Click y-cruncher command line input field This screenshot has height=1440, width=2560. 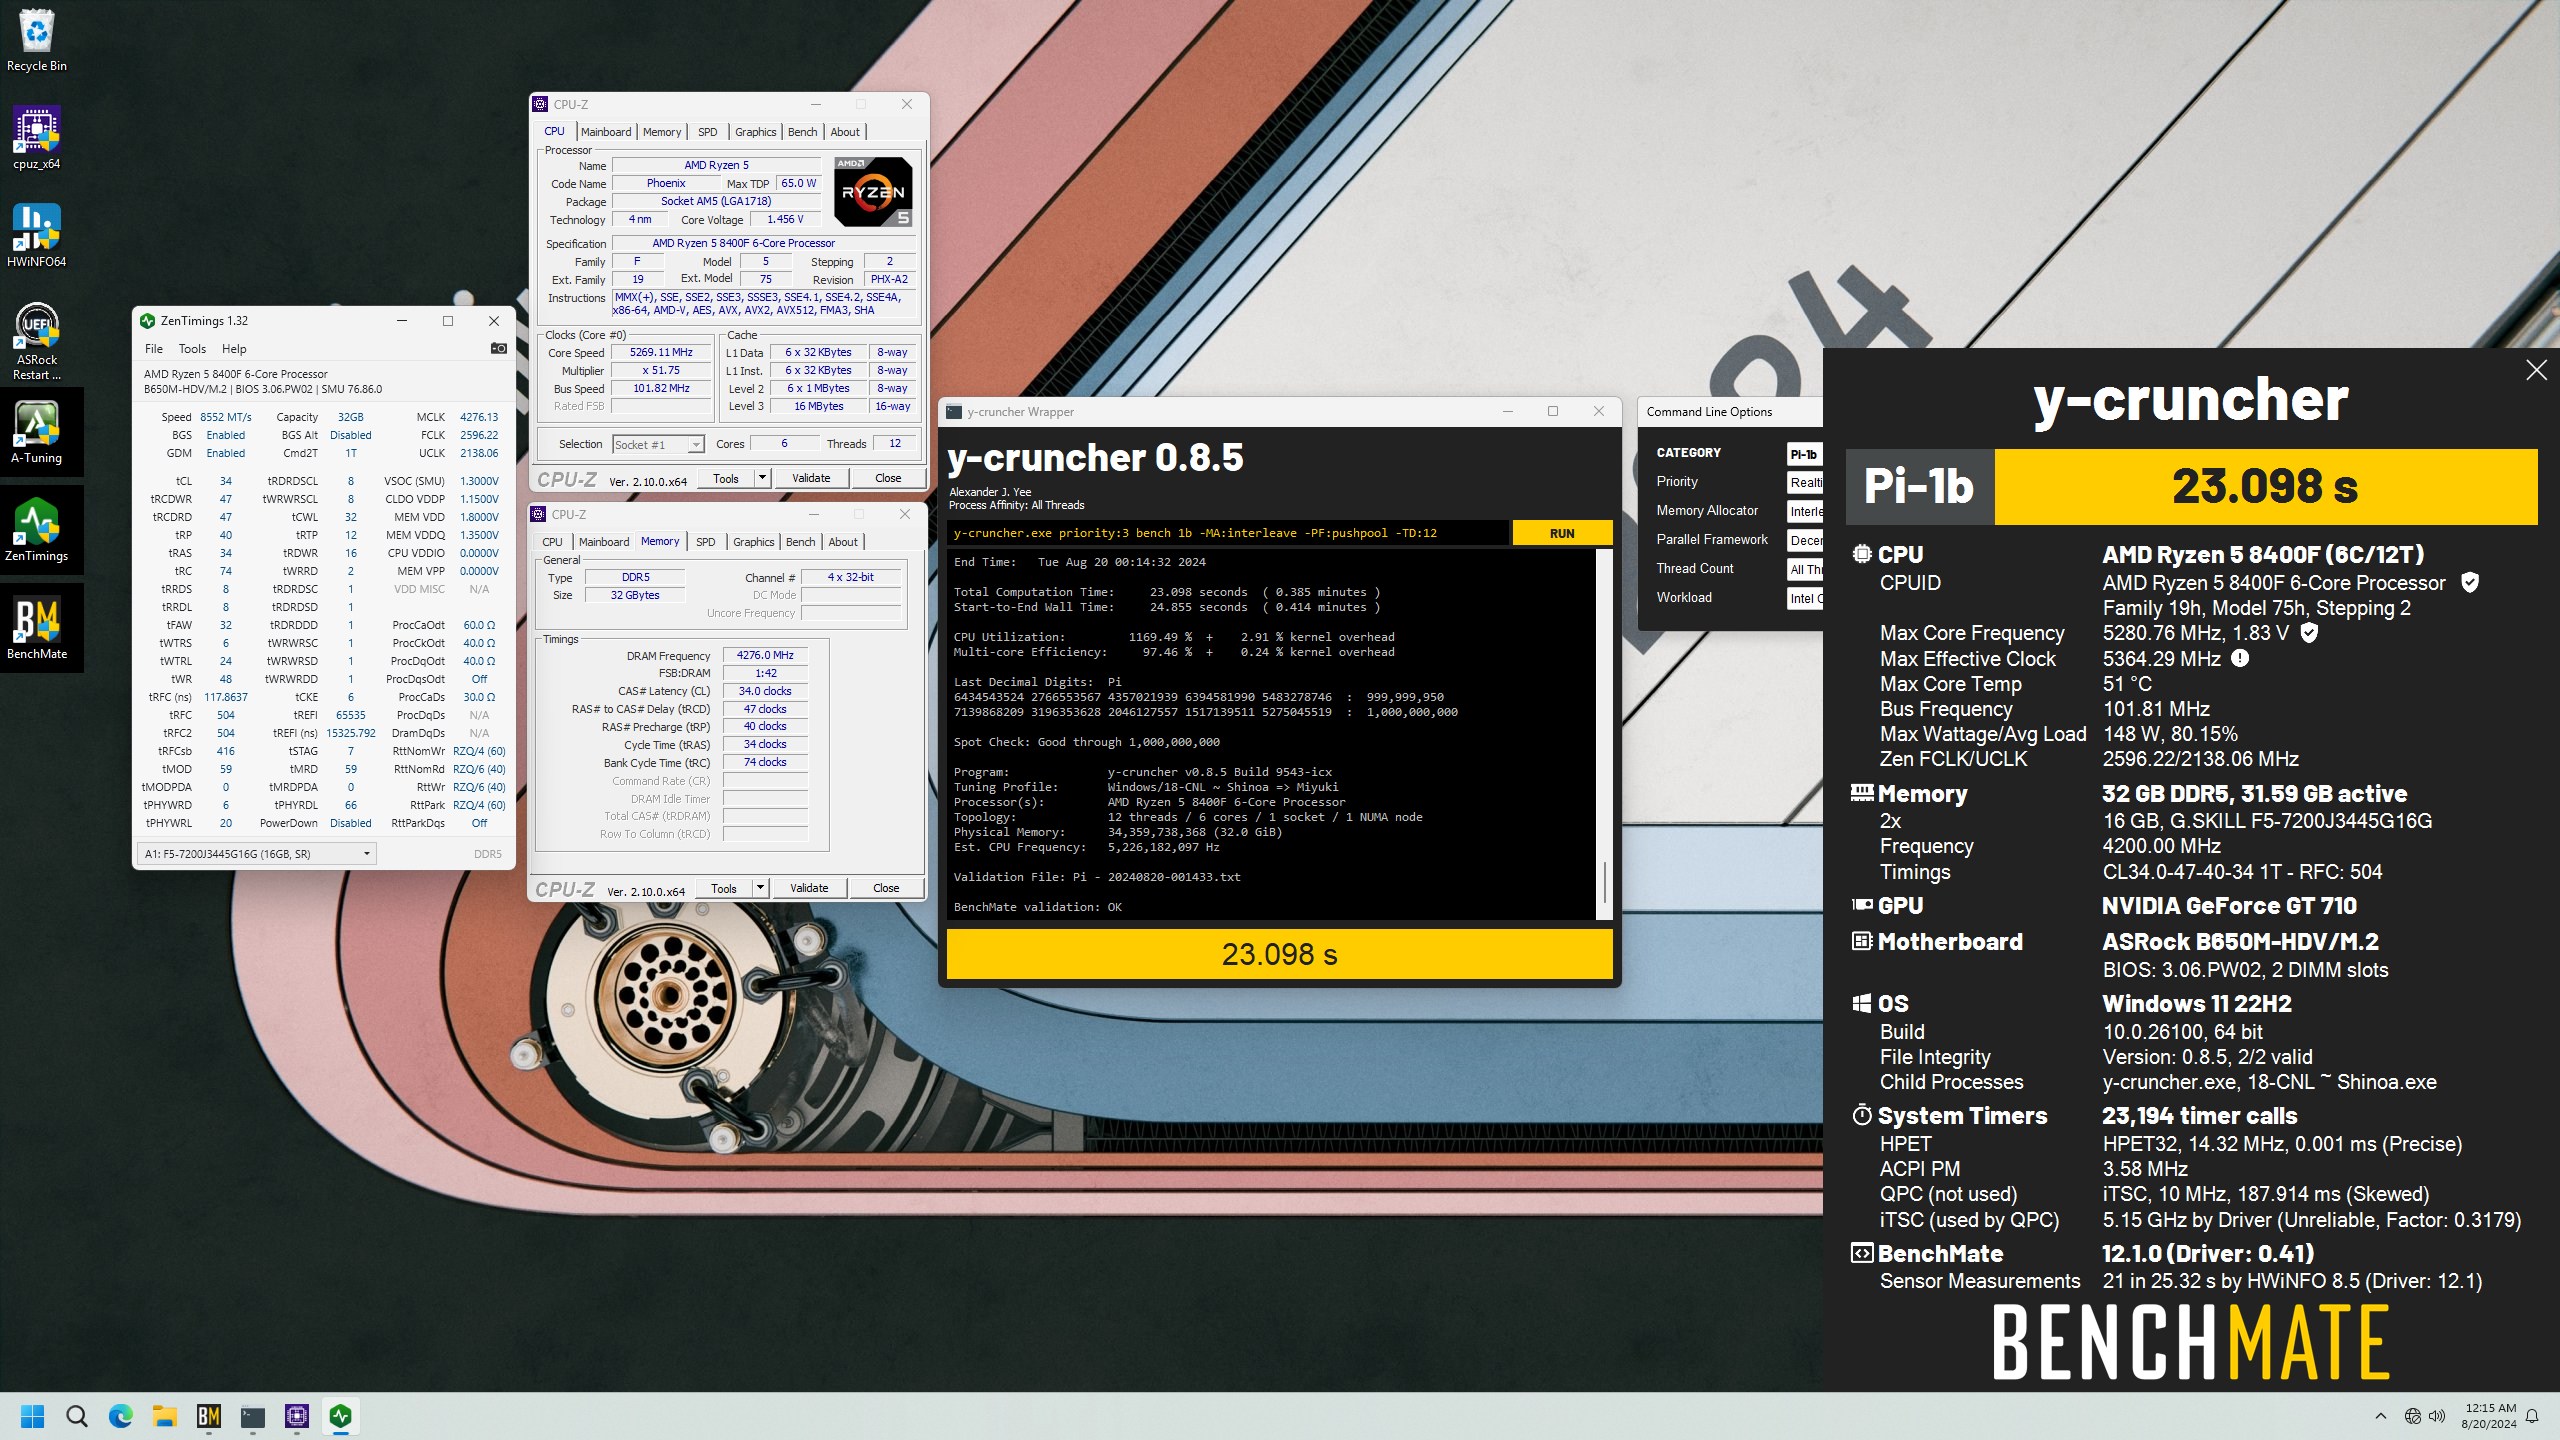[1228, 533]
